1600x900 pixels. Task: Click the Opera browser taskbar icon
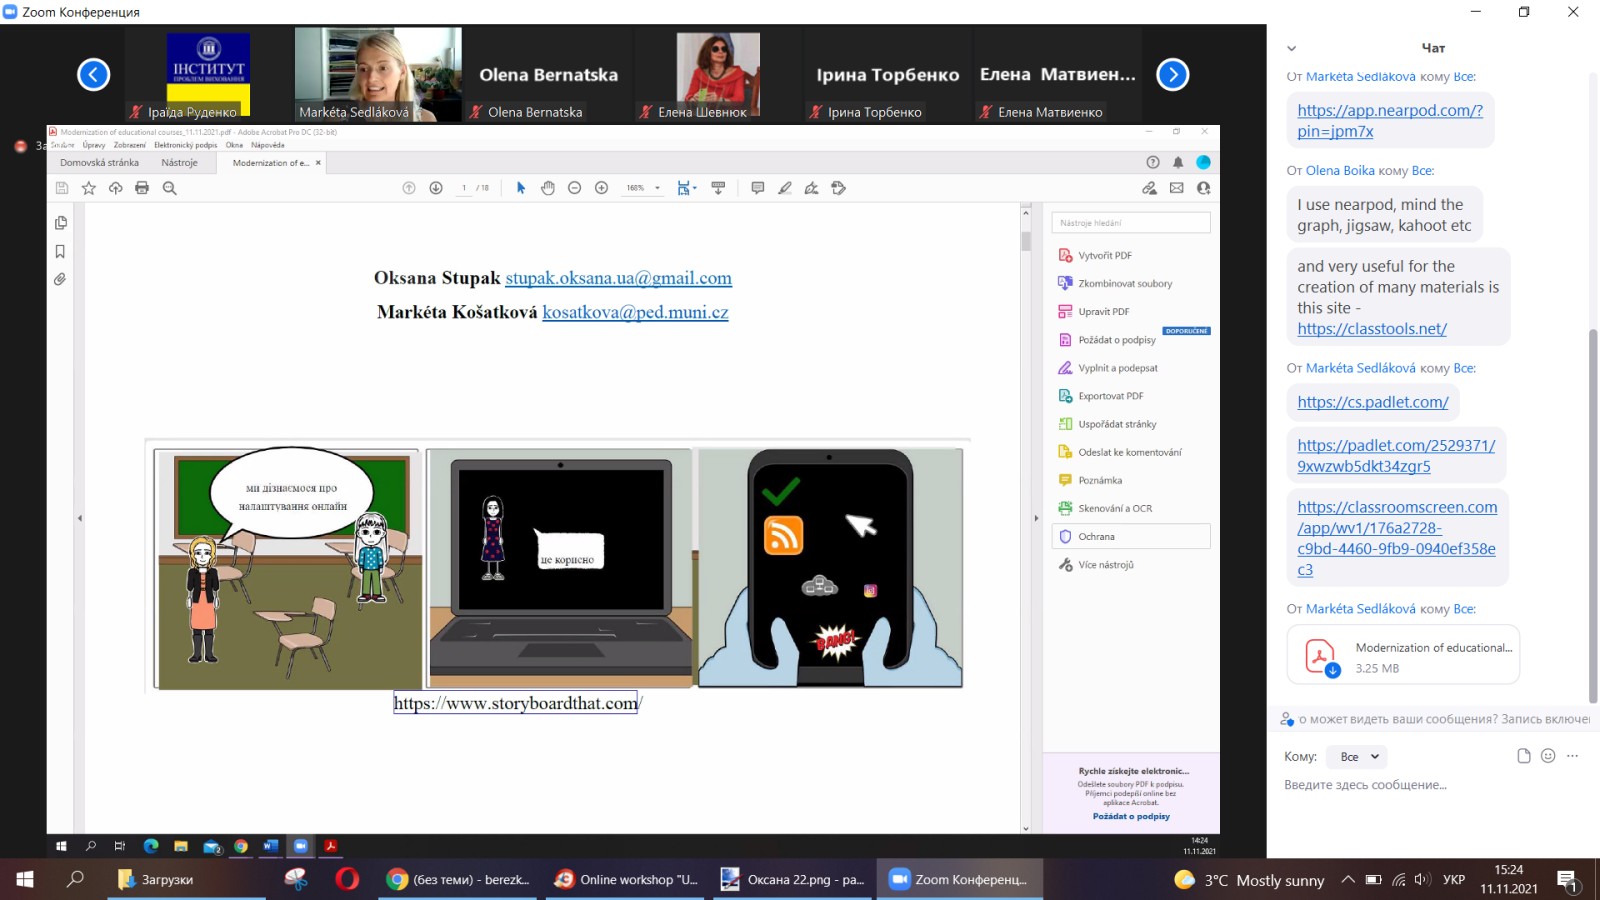click(x=347, y=880)
